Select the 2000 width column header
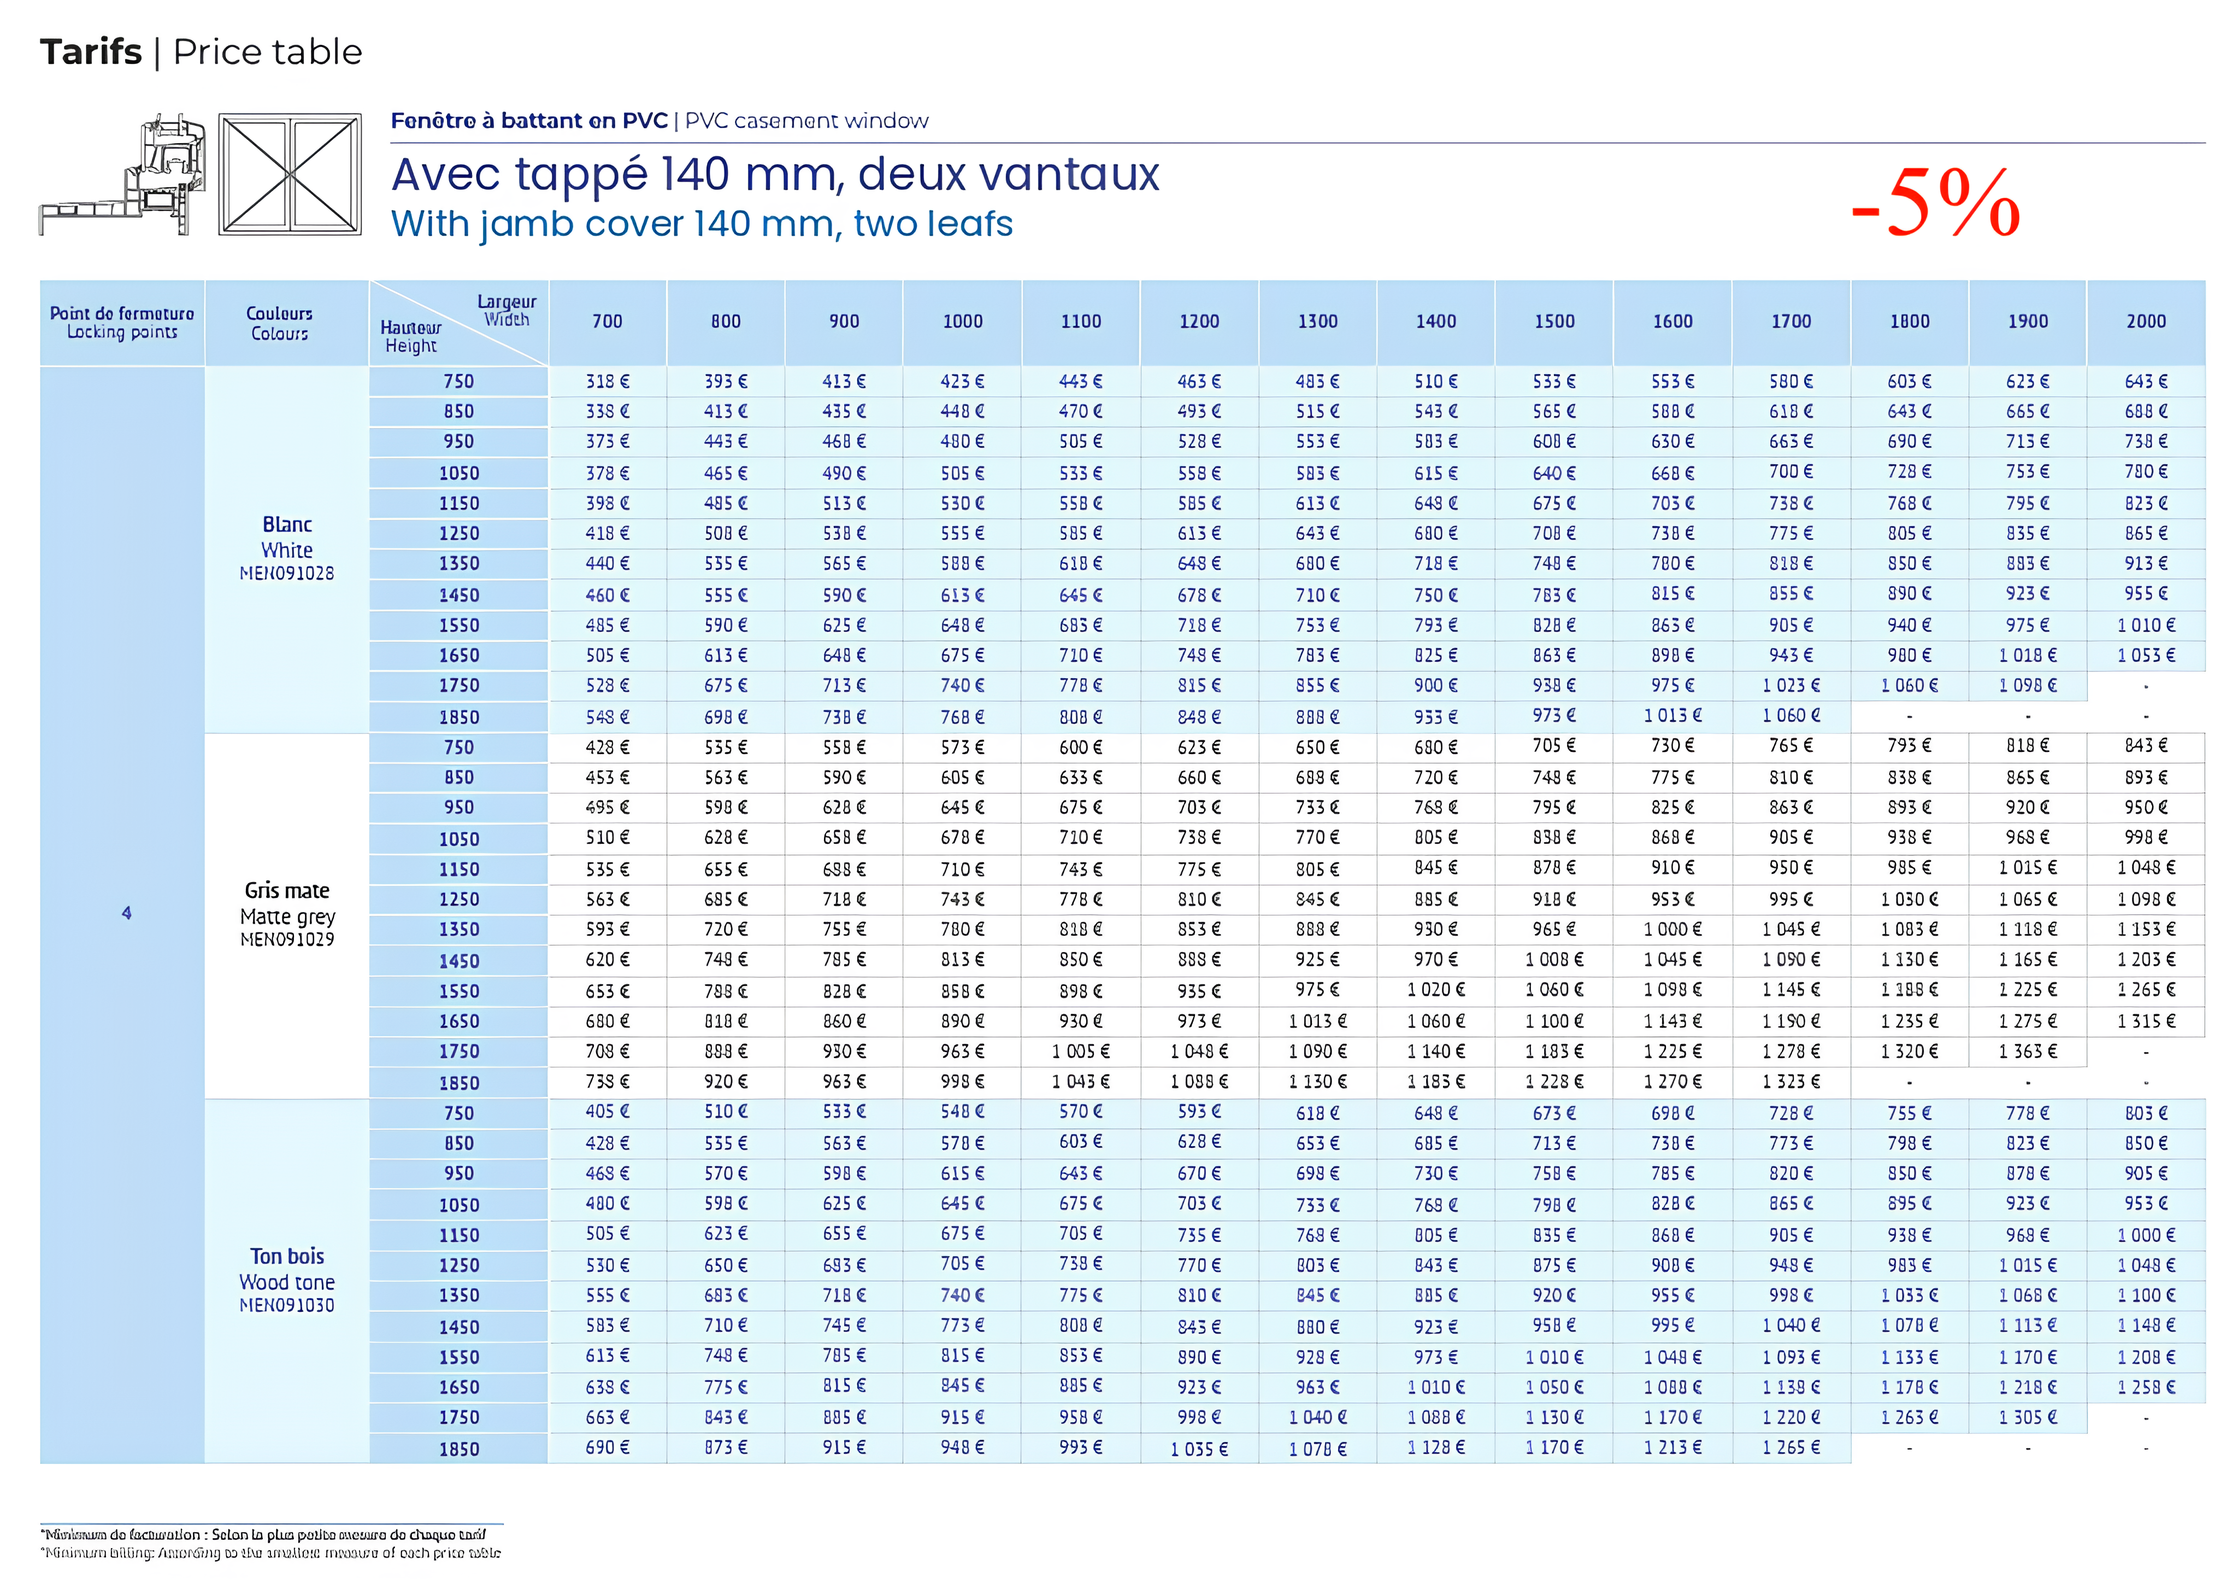The image size is (2238, 1588). 2147,322
